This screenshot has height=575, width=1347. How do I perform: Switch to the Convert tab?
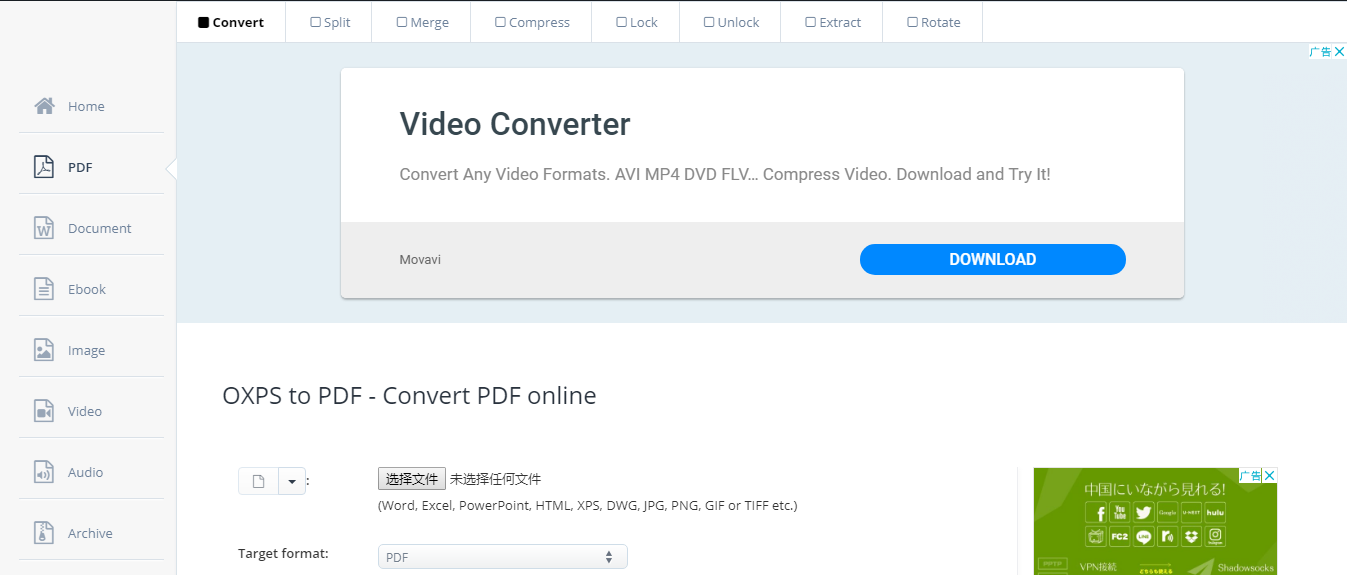[x=231, y=22]
